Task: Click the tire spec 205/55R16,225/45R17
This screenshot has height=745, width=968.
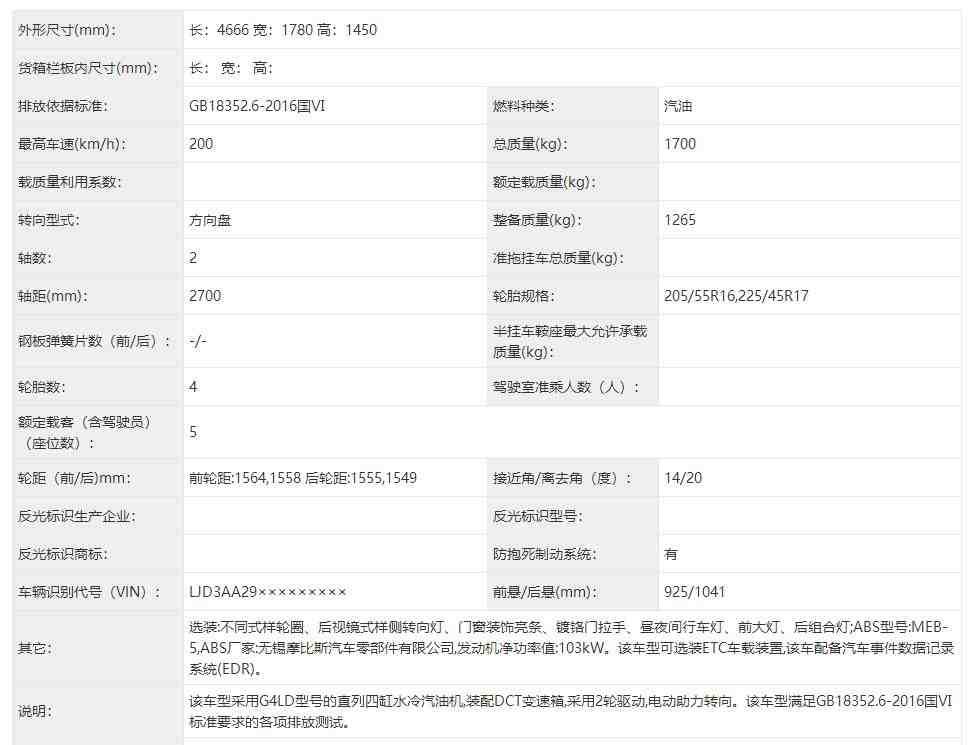Action: 740,295
